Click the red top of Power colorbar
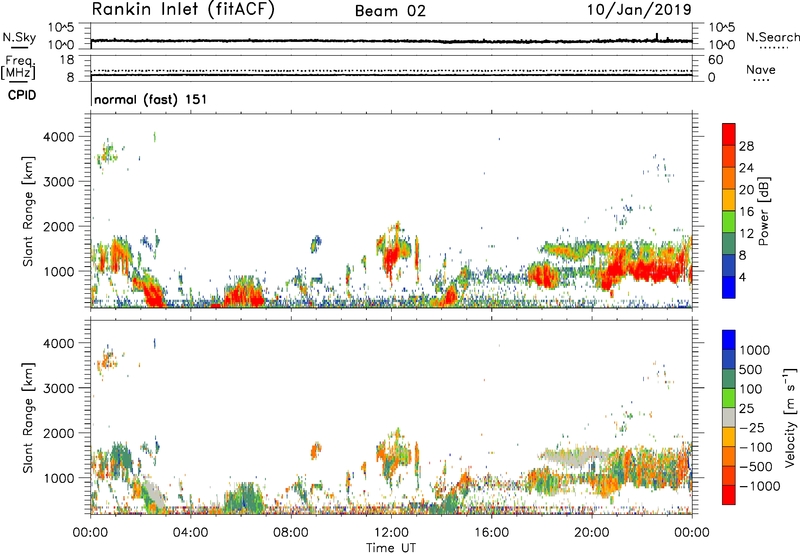 [x=729, y=134]
